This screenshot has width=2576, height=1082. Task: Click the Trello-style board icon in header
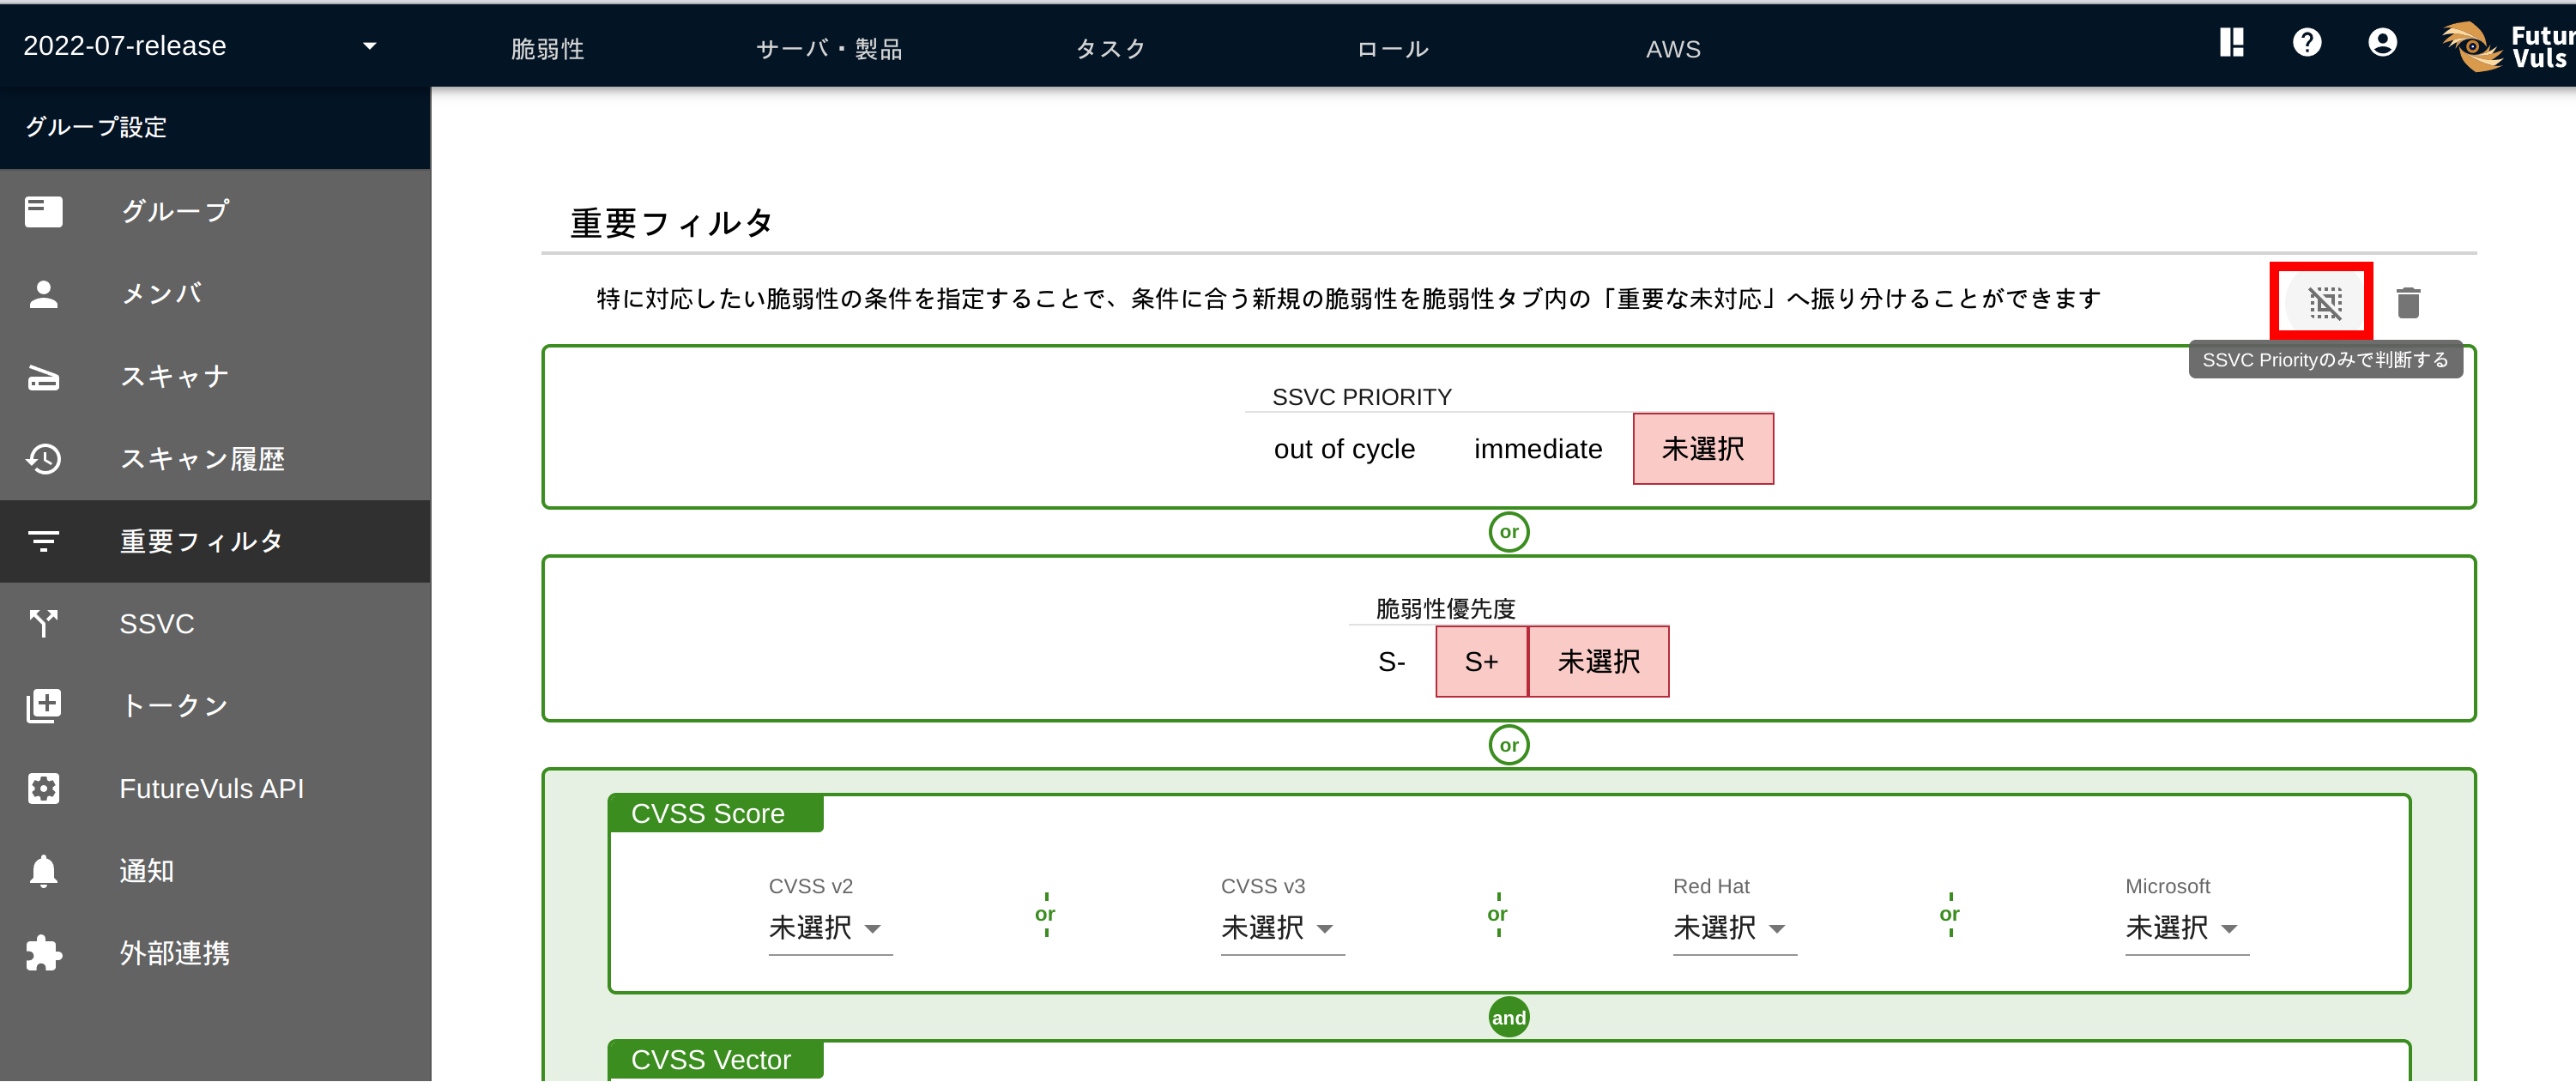(x=2231, y=43)
